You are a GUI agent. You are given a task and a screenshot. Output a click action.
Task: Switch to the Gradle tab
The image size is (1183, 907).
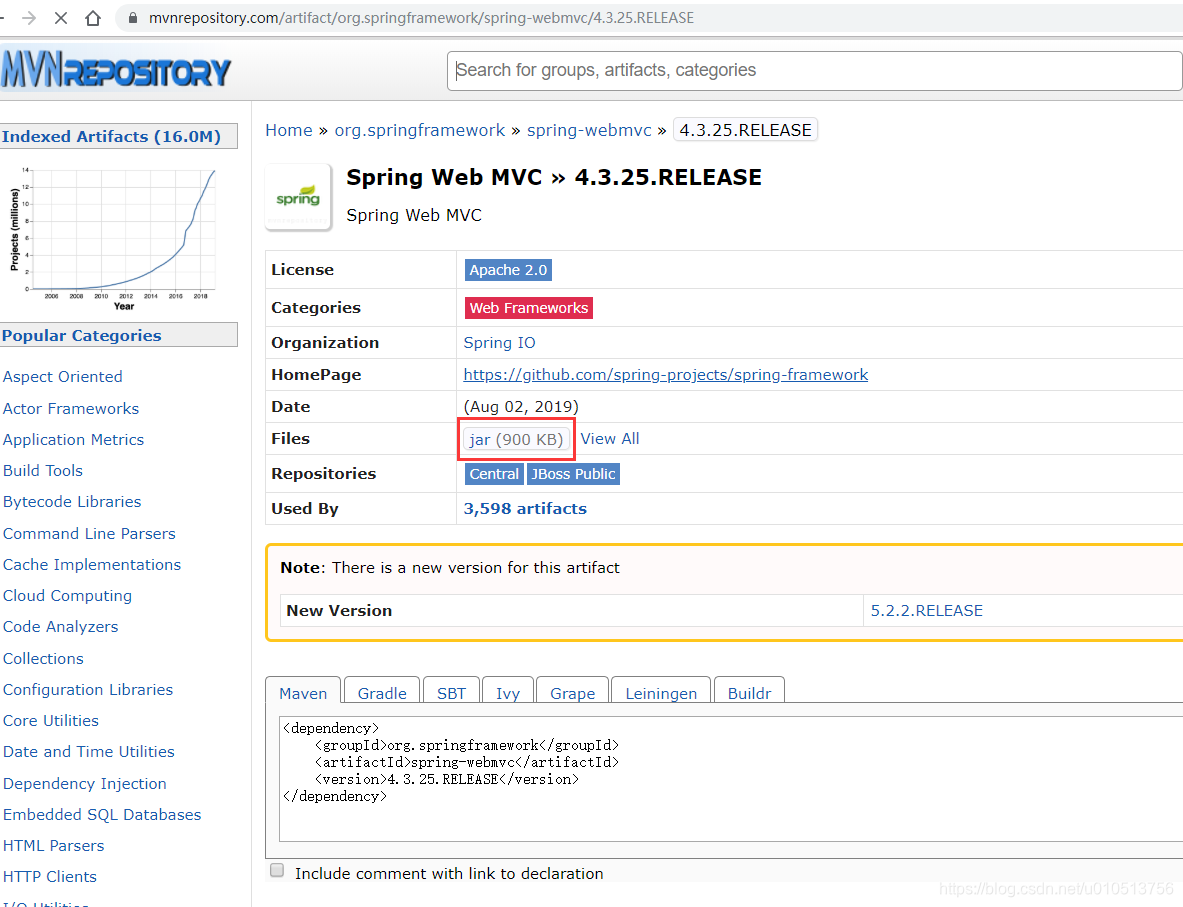coord(382,693)
